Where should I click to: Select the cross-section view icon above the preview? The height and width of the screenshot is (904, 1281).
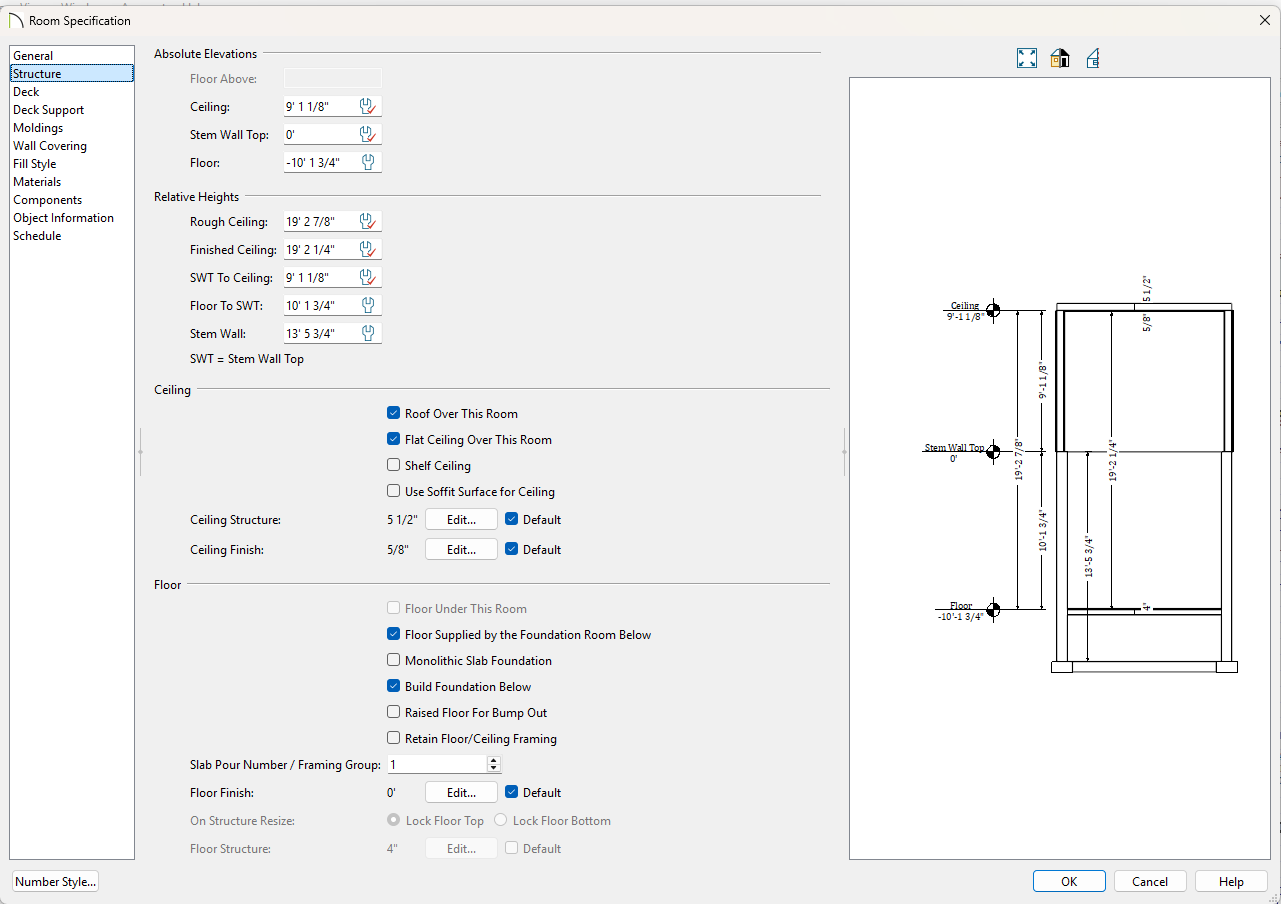(x=1093, y=58)
